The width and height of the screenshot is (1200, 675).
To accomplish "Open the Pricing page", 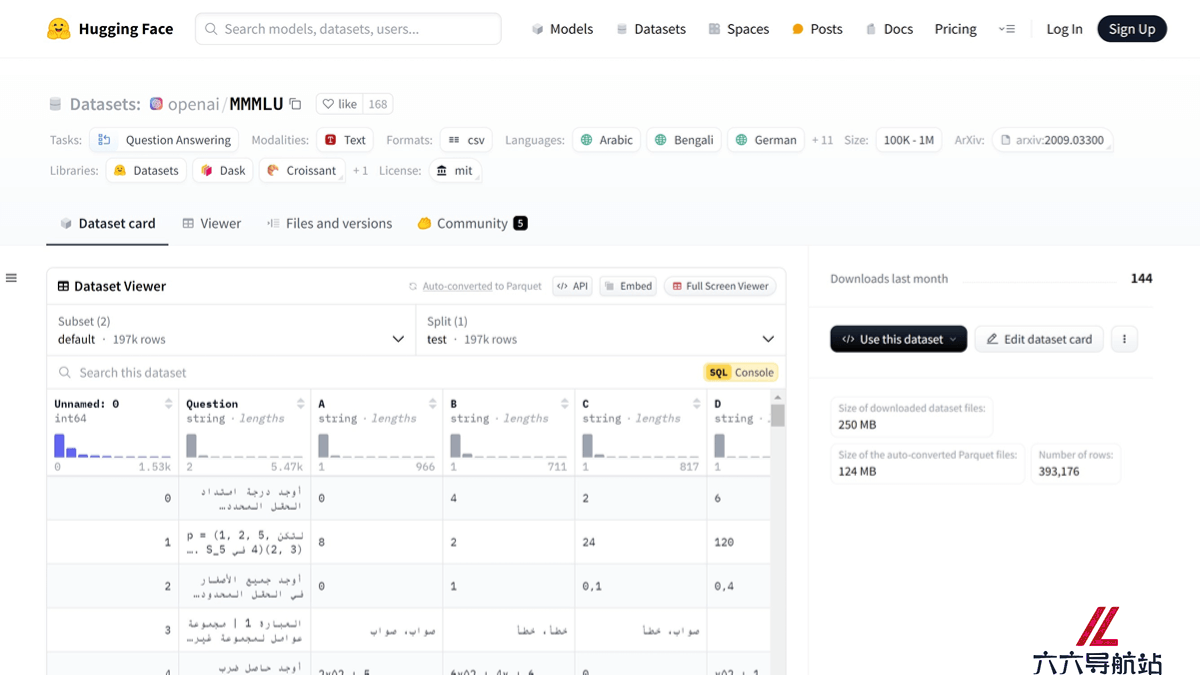I will coord(956,29).
